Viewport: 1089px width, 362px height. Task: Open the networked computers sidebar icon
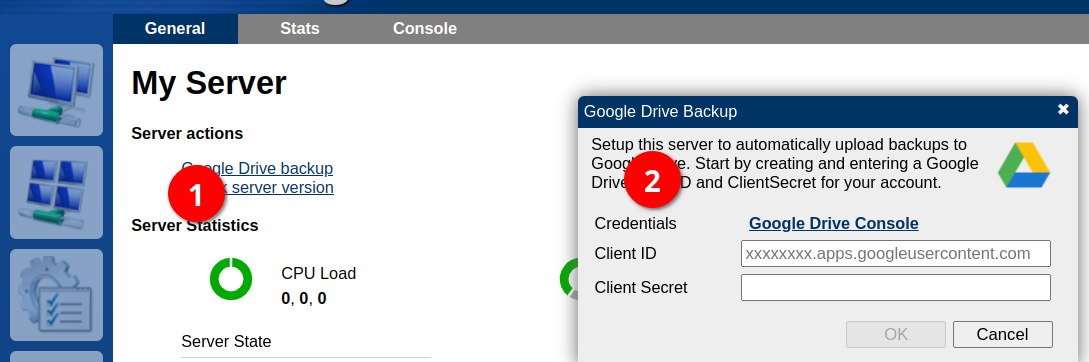56,90
